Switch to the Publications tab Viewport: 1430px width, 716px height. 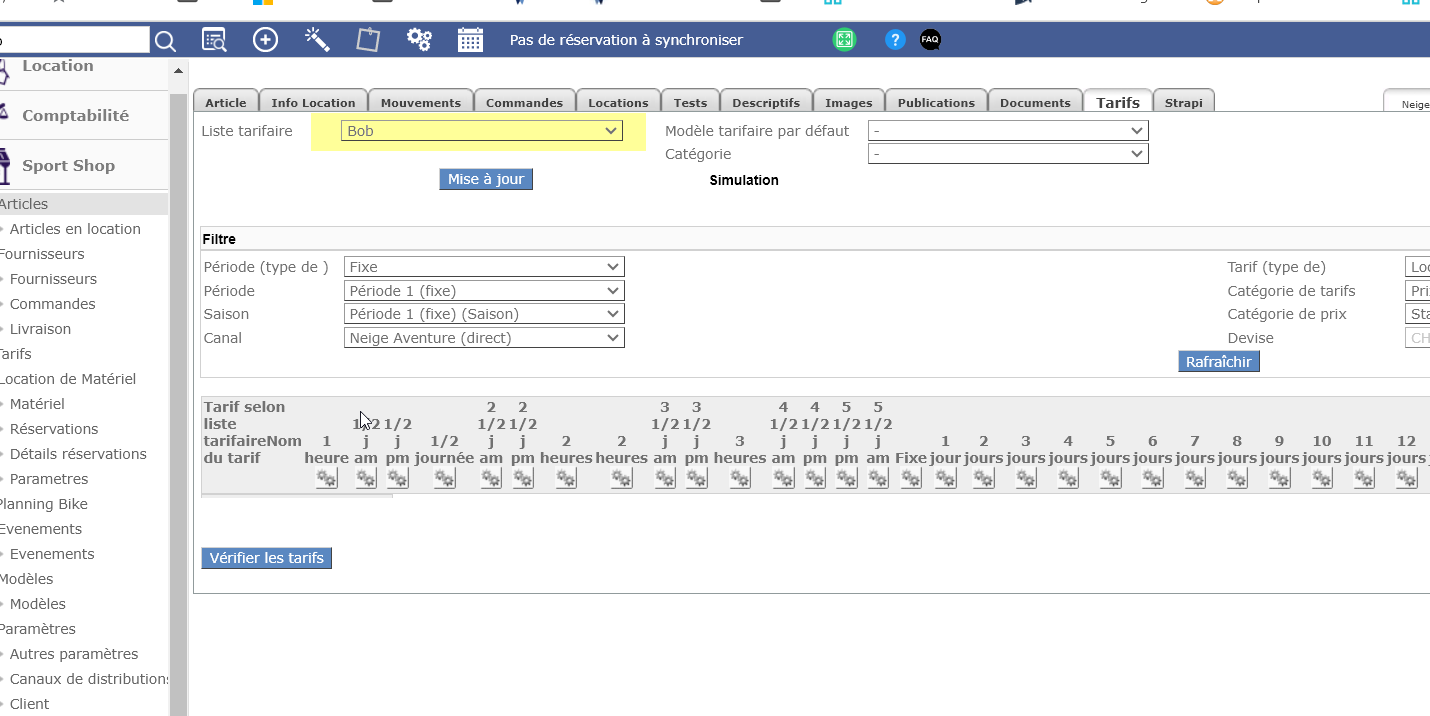tap(936, 102)
